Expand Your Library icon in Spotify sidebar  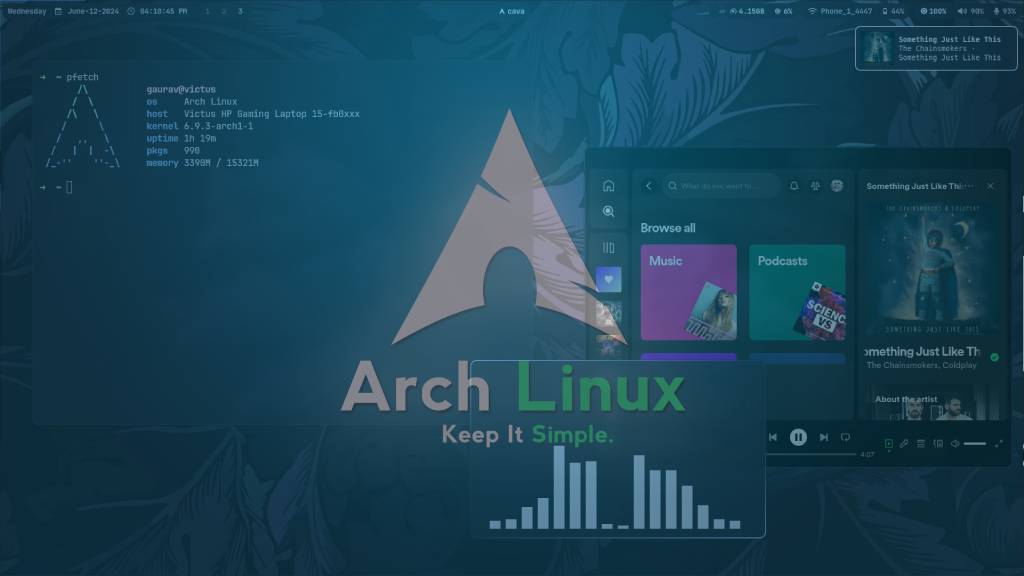608,248
